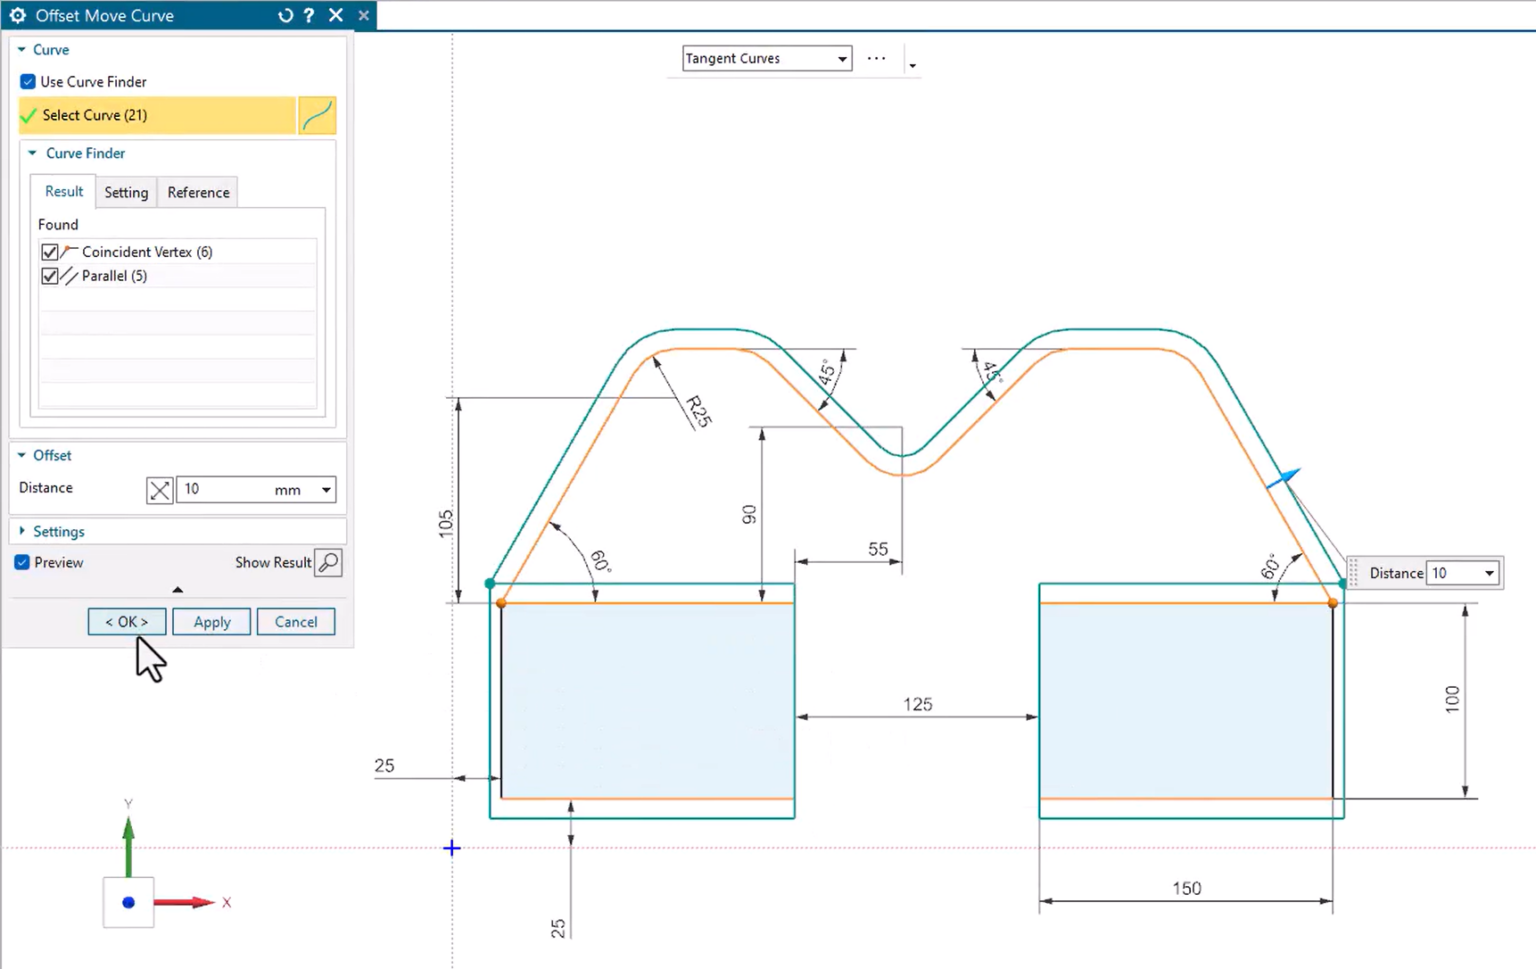1536x969 pixels.
Task: Cancel the Offset Move Curve operation
Action: (x=296, y=621)
